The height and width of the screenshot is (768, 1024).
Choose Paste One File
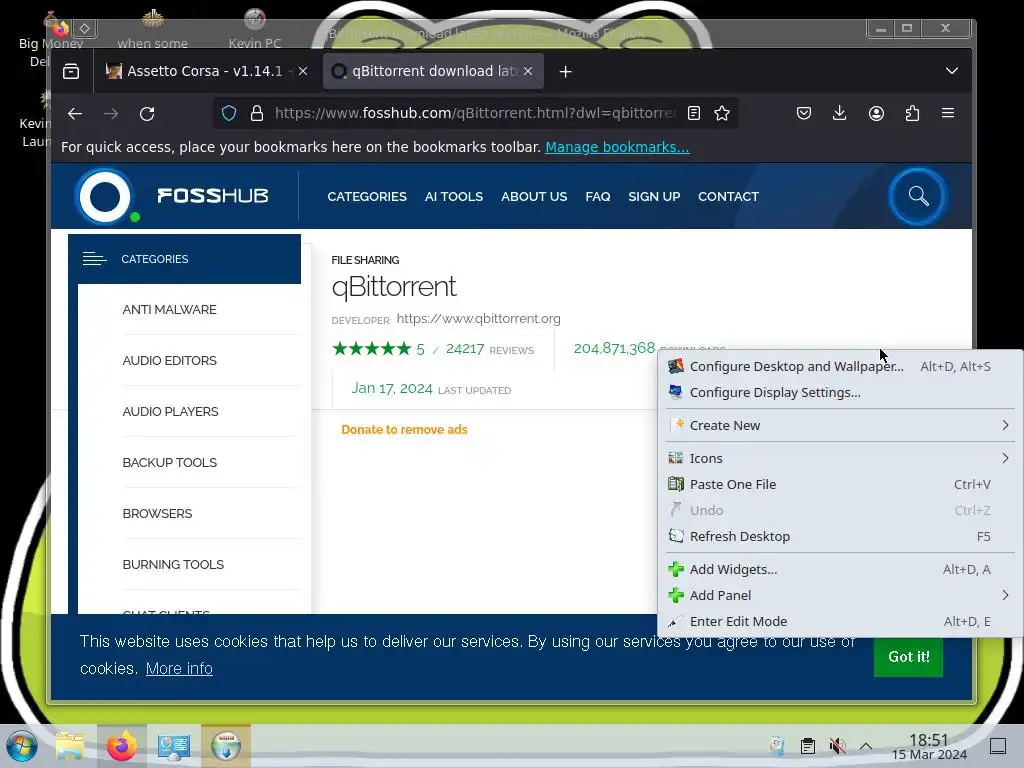[839, 485]
